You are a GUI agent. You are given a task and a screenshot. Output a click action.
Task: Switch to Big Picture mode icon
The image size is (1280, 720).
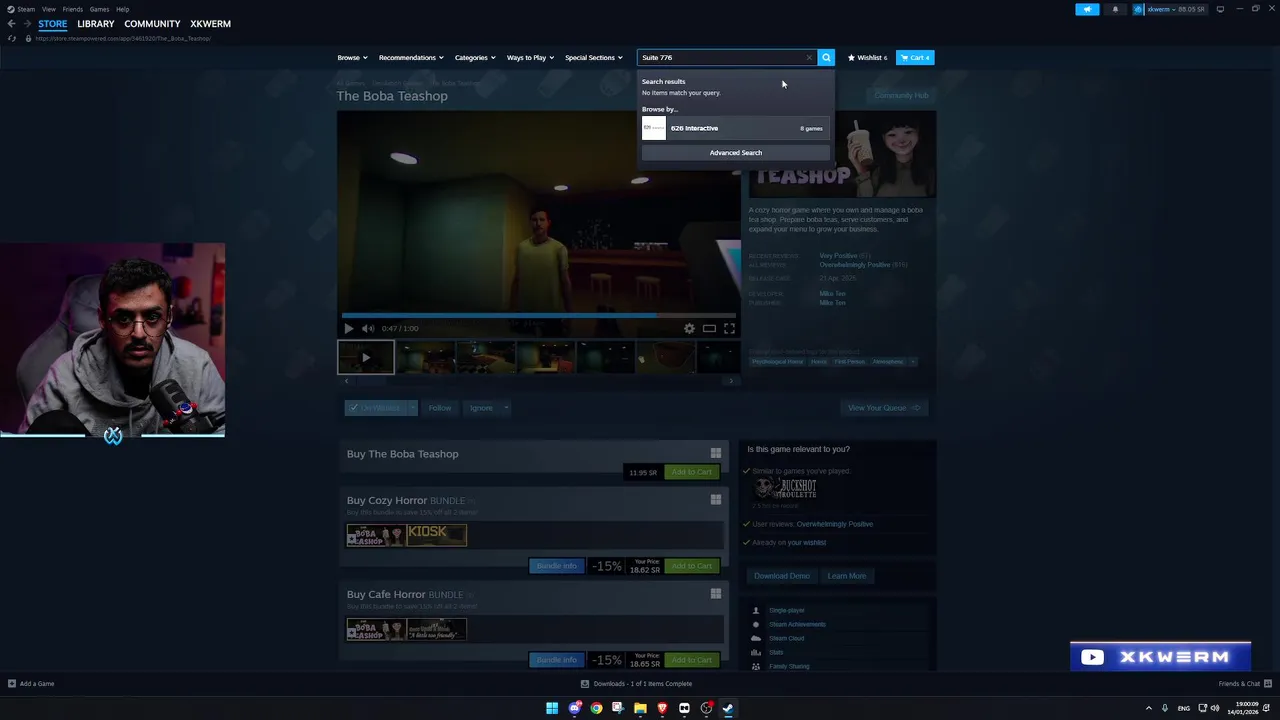[1219, 9]
